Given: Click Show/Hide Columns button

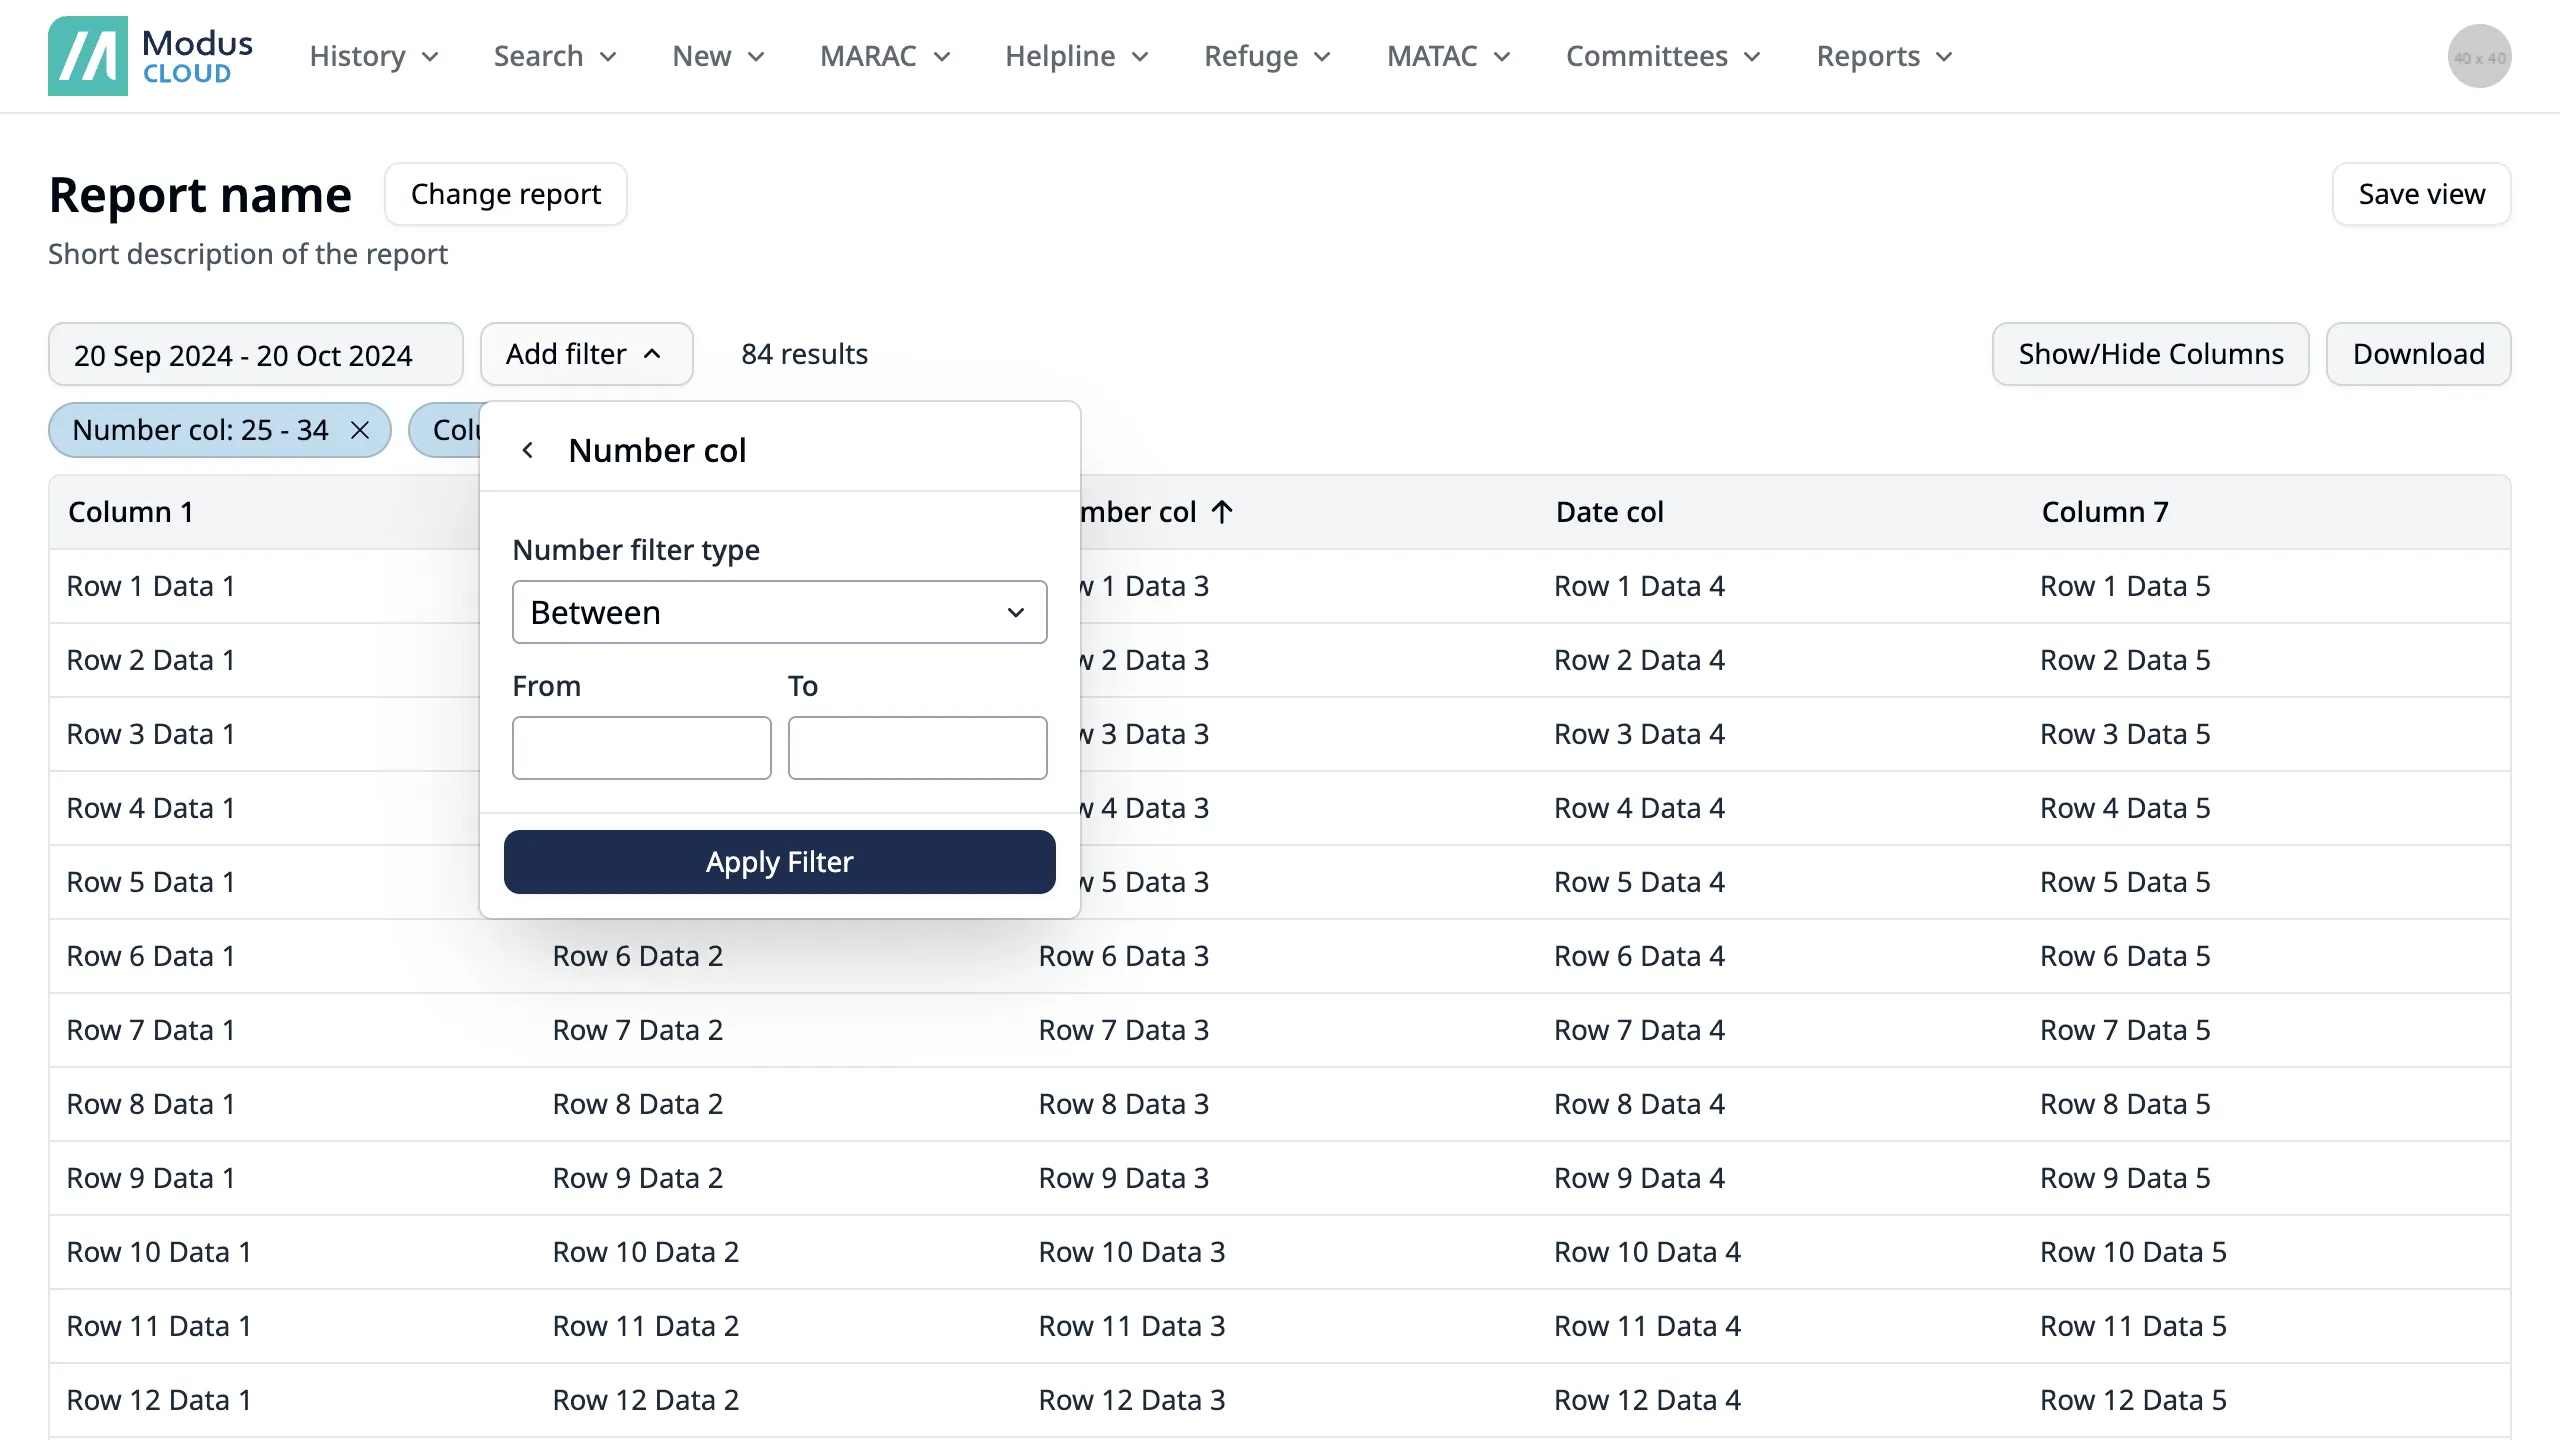Looking at the screenshot, I should (x=2150, y=354).
